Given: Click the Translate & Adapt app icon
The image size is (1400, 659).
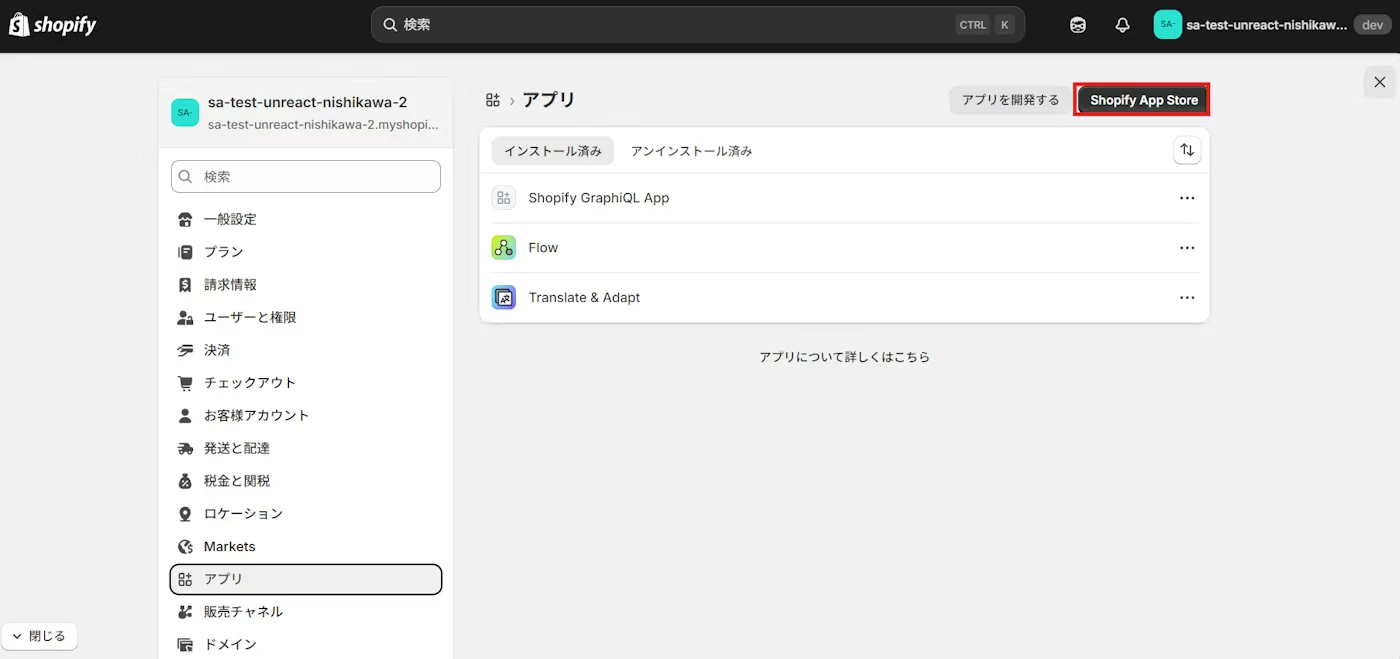Looking at the screenshot, I should click(x=503, y=297).
